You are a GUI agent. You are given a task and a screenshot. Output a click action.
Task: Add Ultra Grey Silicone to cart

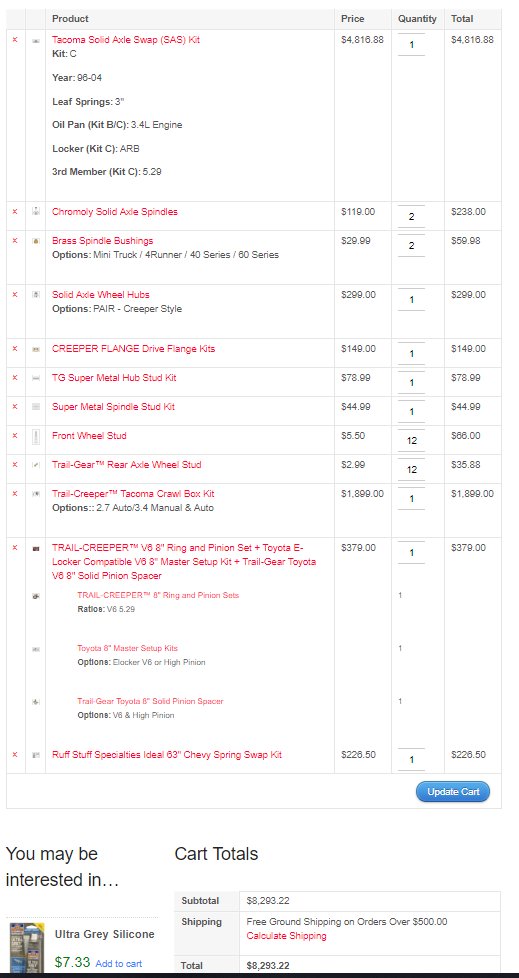[119, 964]
